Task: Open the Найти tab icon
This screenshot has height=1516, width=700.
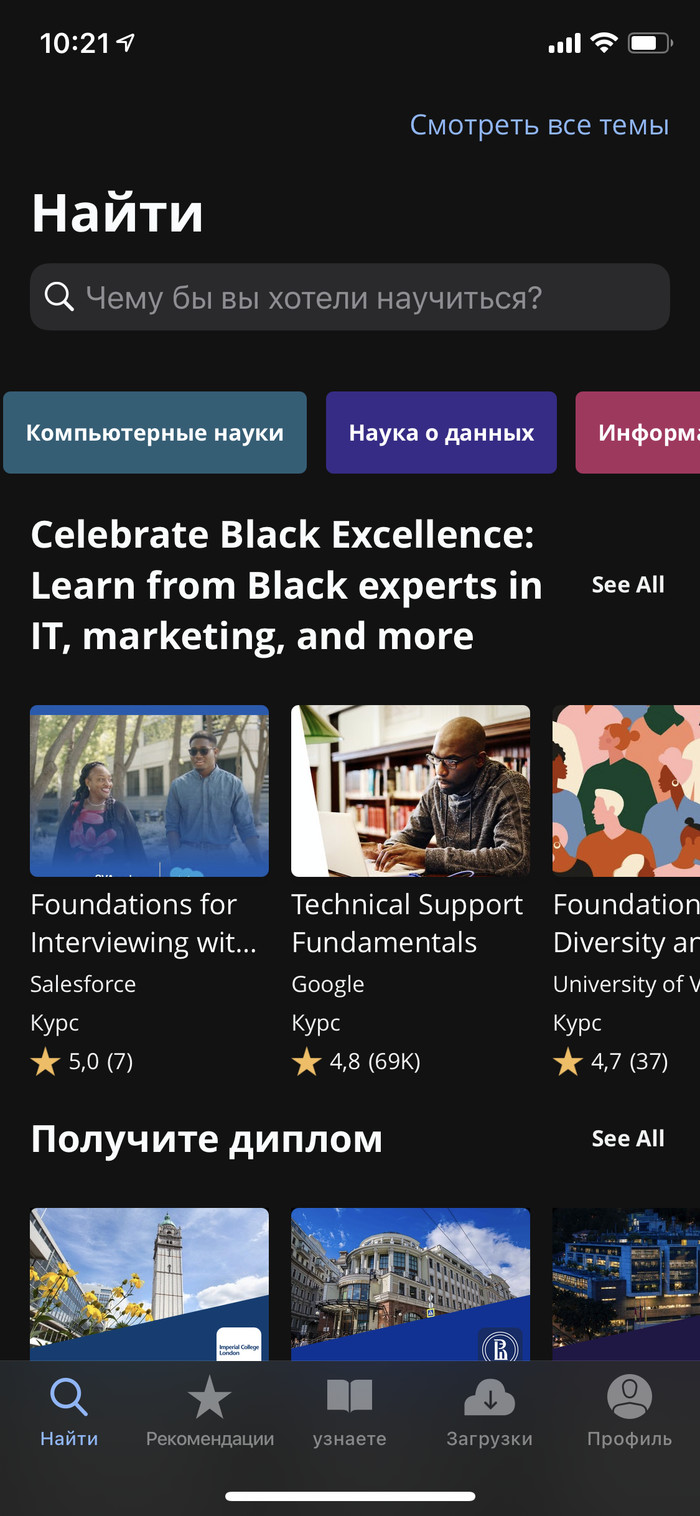Action: click(x=69, y=1398)
